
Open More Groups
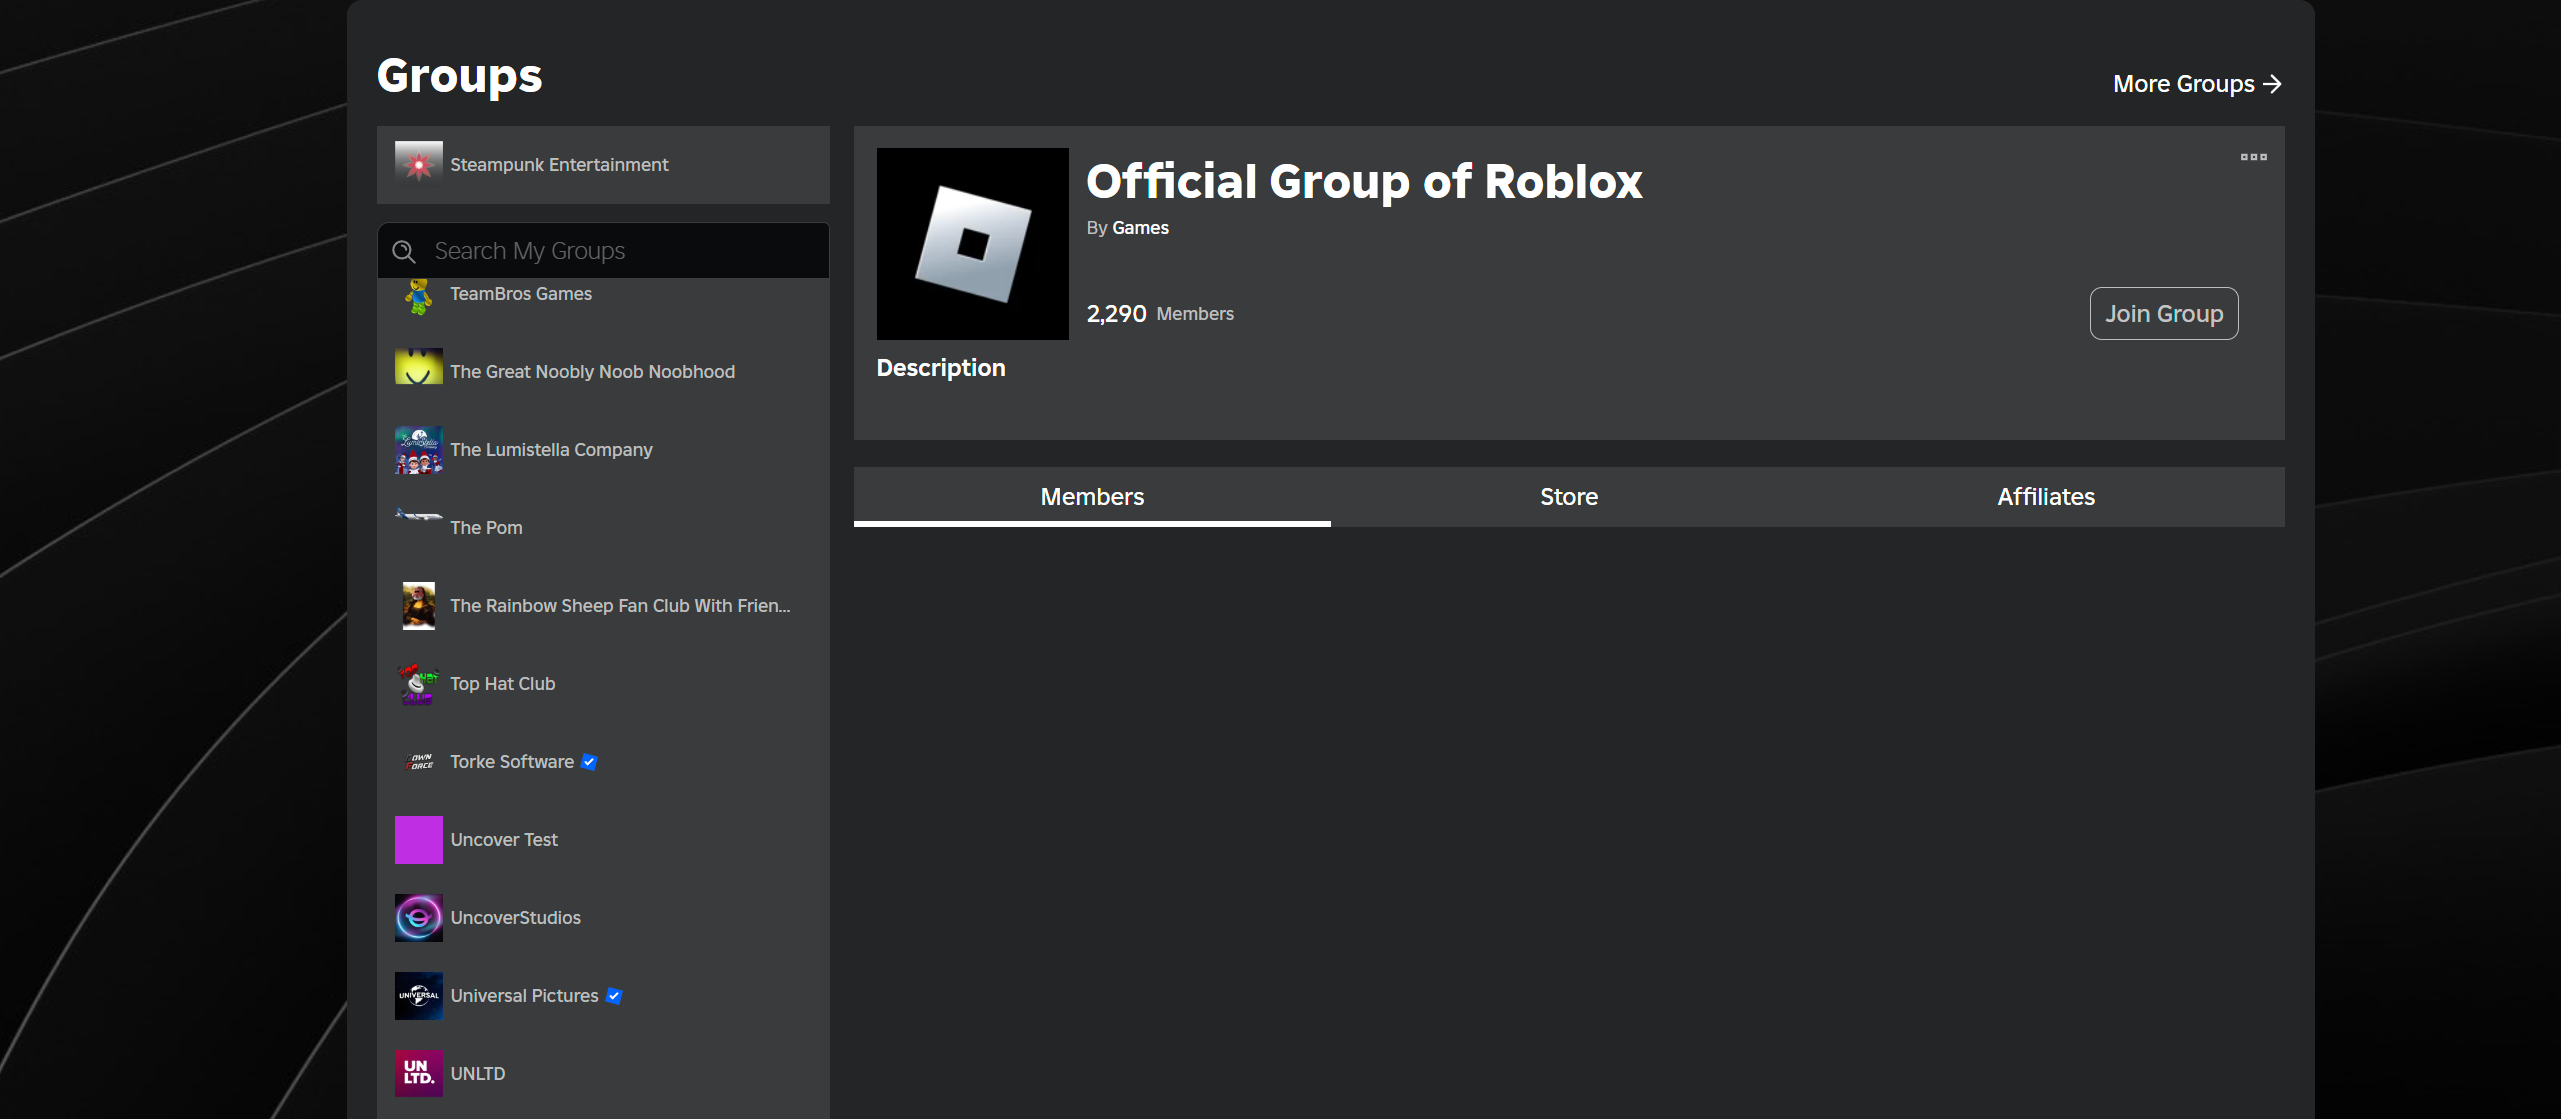(x=2196, y=83)
